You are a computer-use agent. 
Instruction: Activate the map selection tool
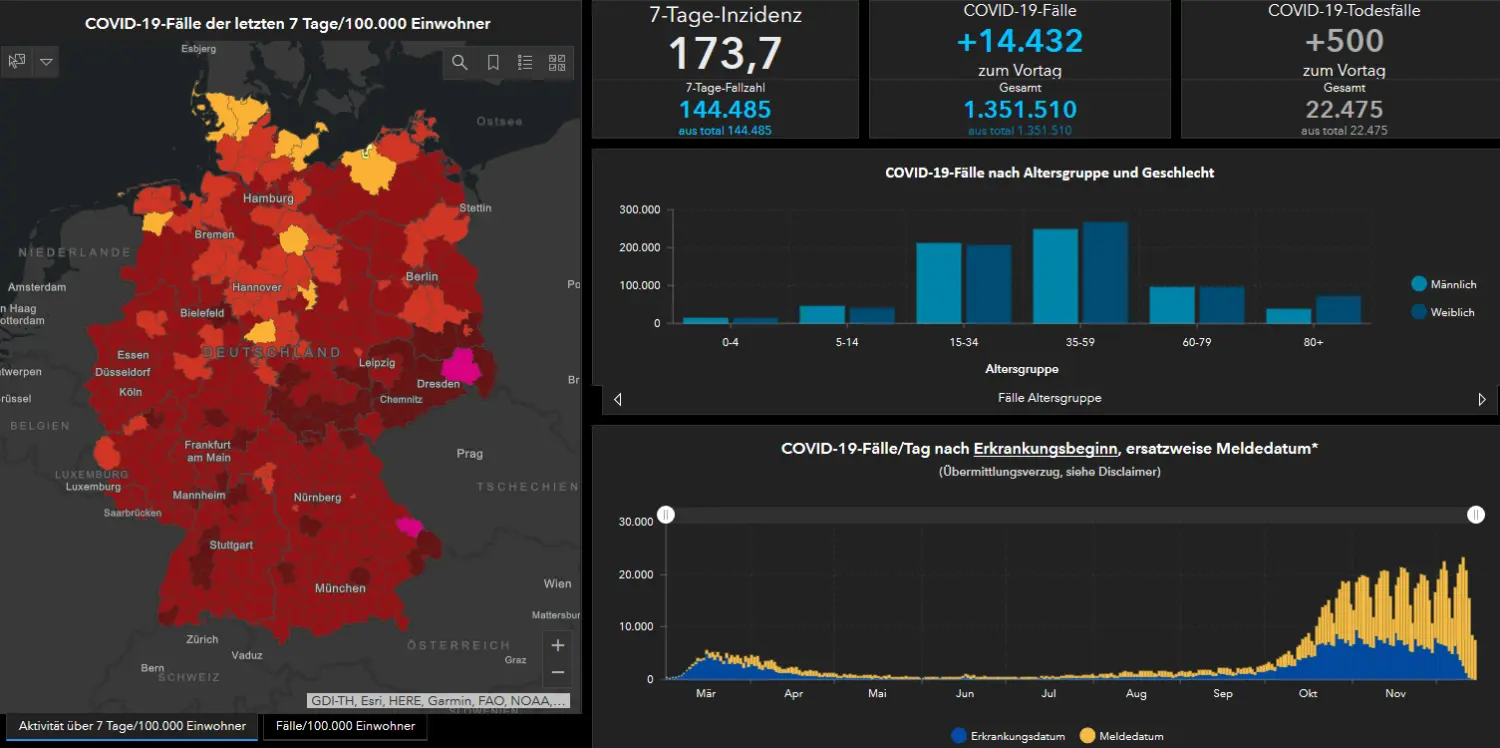[16, 62]
